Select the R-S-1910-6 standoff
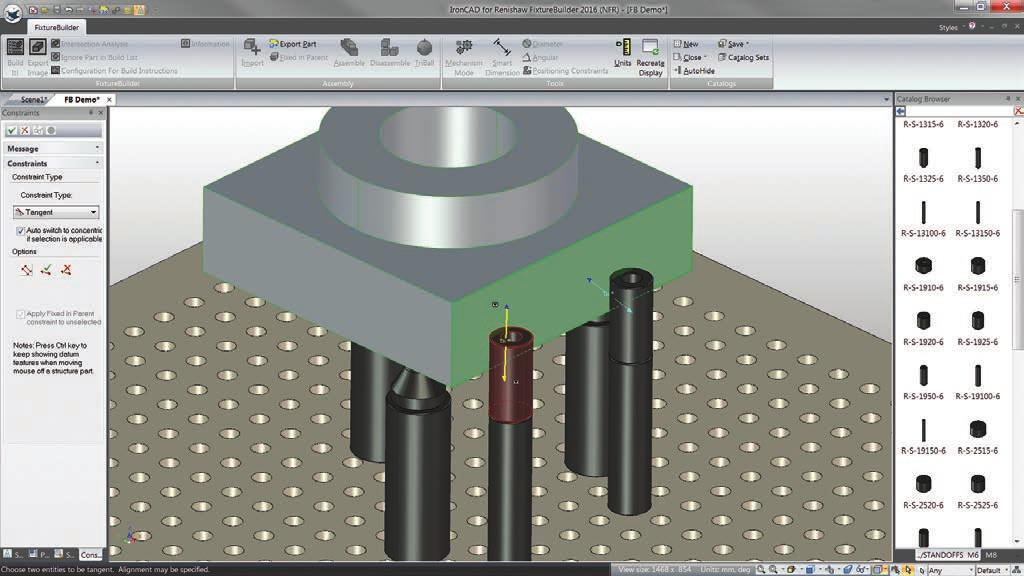The image size is (1024, 576). [923, 273]
